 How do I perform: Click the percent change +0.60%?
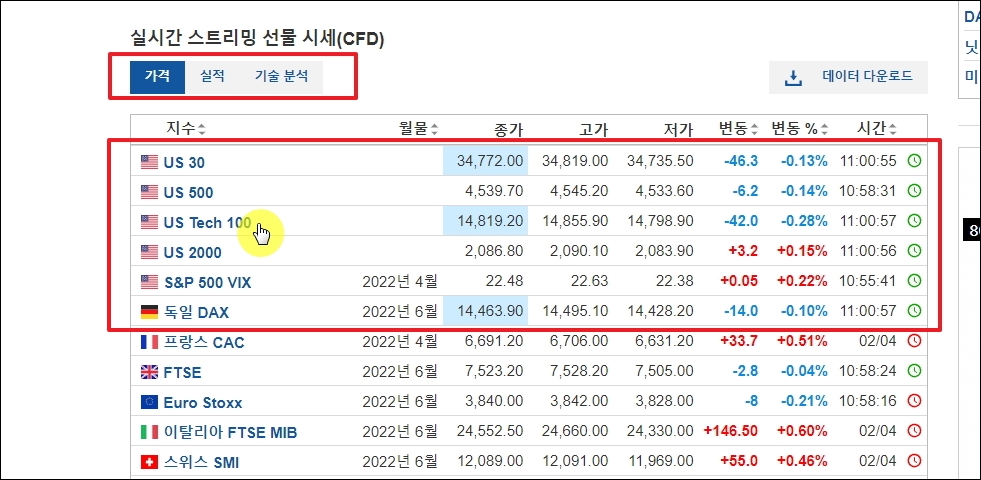click(802, 431)
